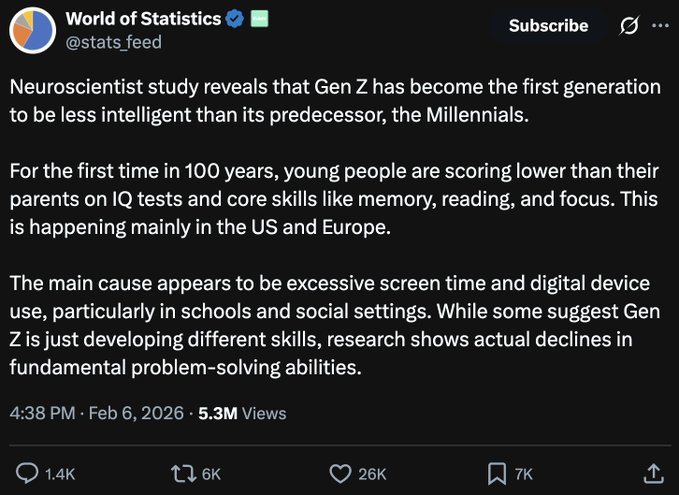Open the share icon at bottom right
This screenshot has height=495, width=679.
tap(652, 471)
